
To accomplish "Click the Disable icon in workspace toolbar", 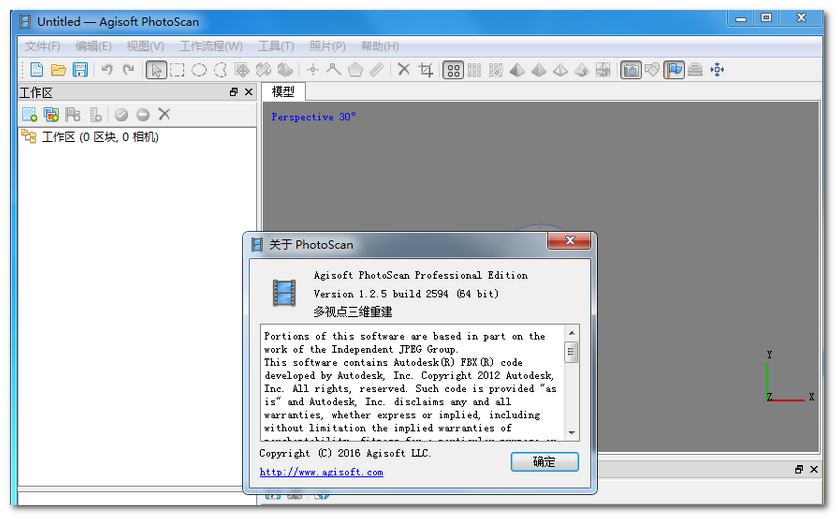I will tap(143, 114).
